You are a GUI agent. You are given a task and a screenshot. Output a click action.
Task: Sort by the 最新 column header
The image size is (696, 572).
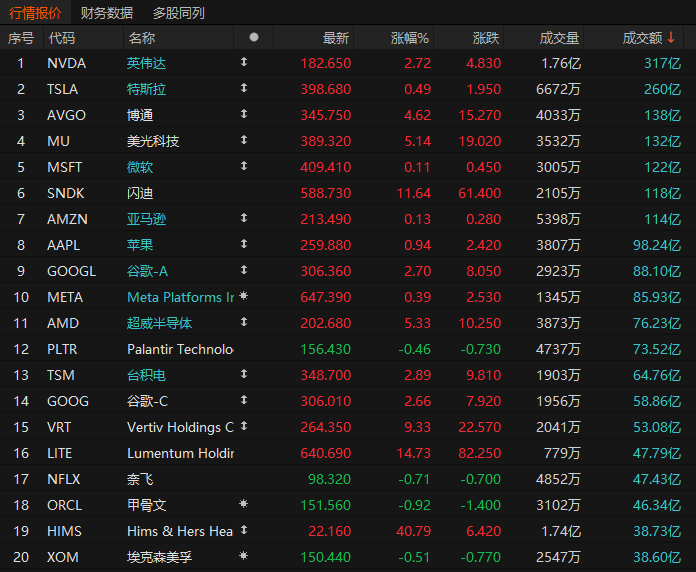(x=336, y=38)
